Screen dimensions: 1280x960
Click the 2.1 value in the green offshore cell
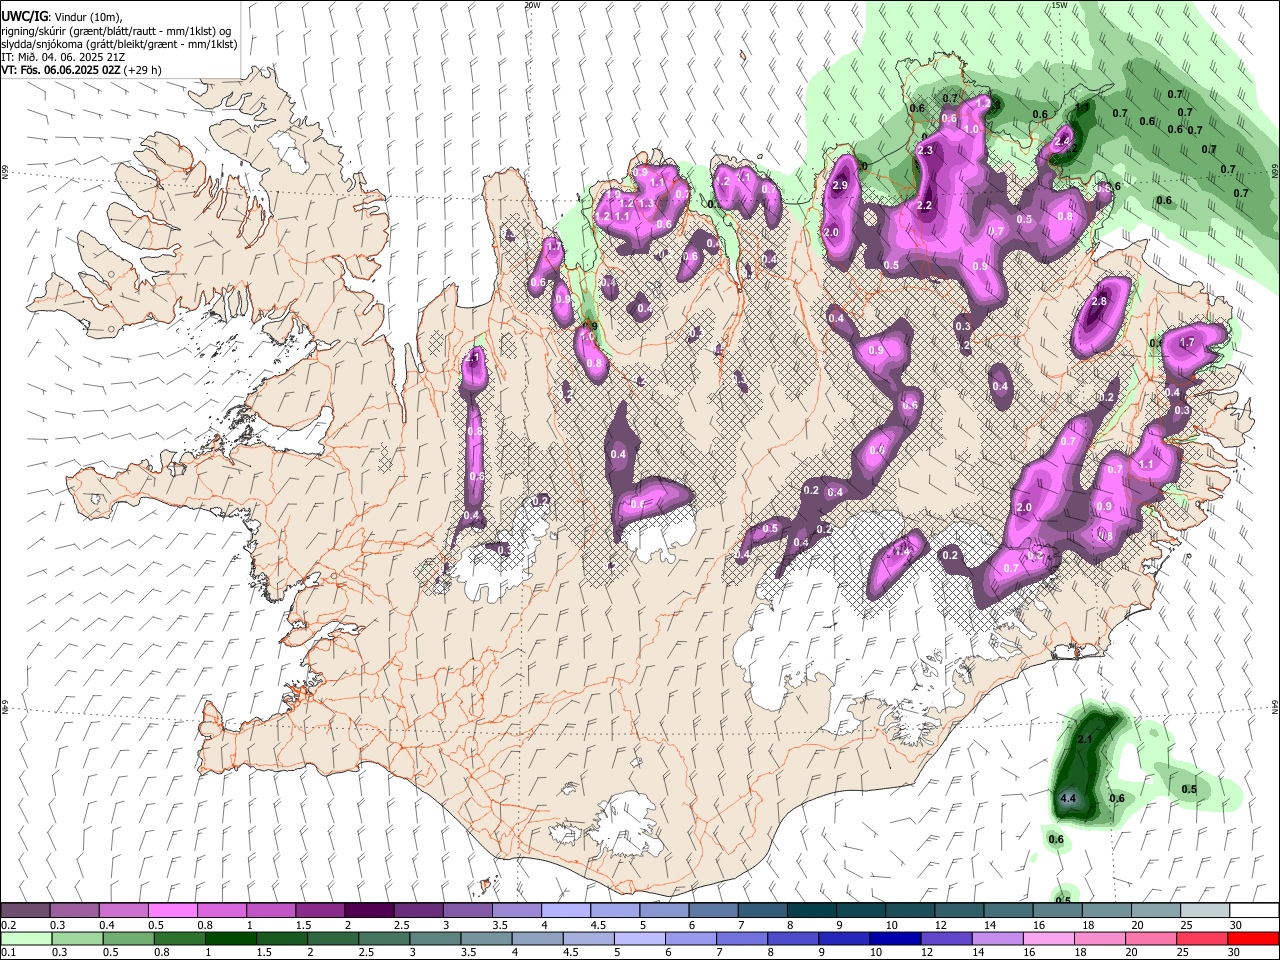click(1086, 739)
